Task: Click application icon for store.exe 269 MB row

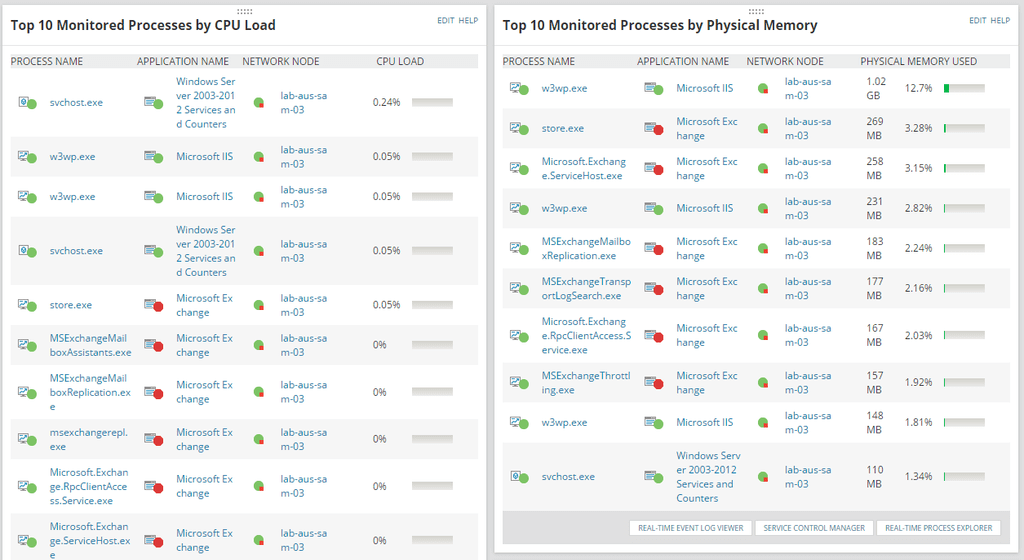Action: [x=654, y=129]
